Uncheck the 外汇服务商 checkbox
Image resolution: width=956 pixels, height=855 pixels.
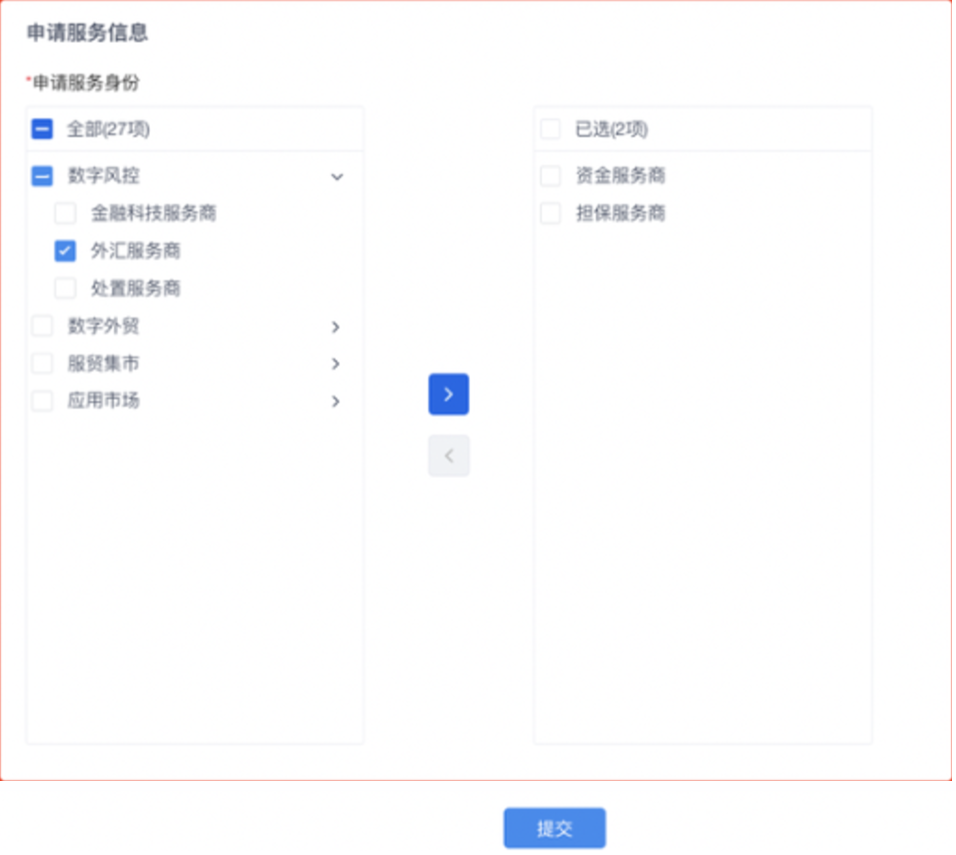click(x=65, y=250)
